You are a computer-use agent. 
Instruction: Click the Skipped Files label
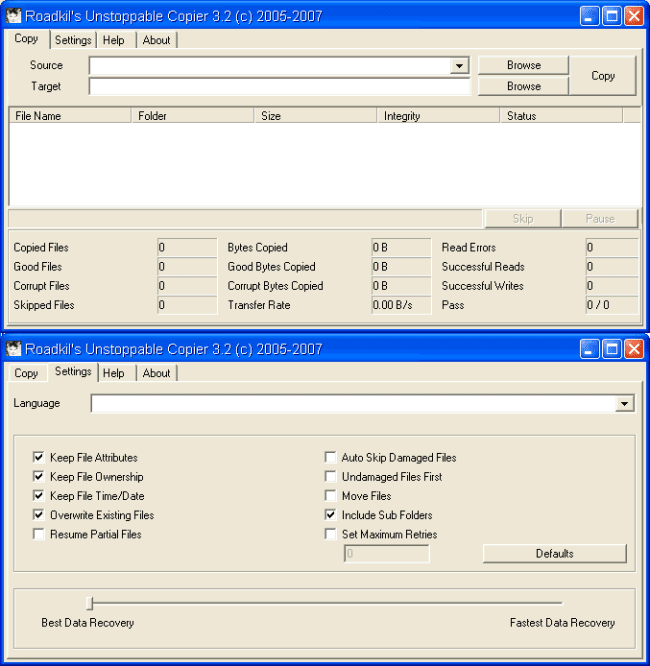click(x=44, y=305)
